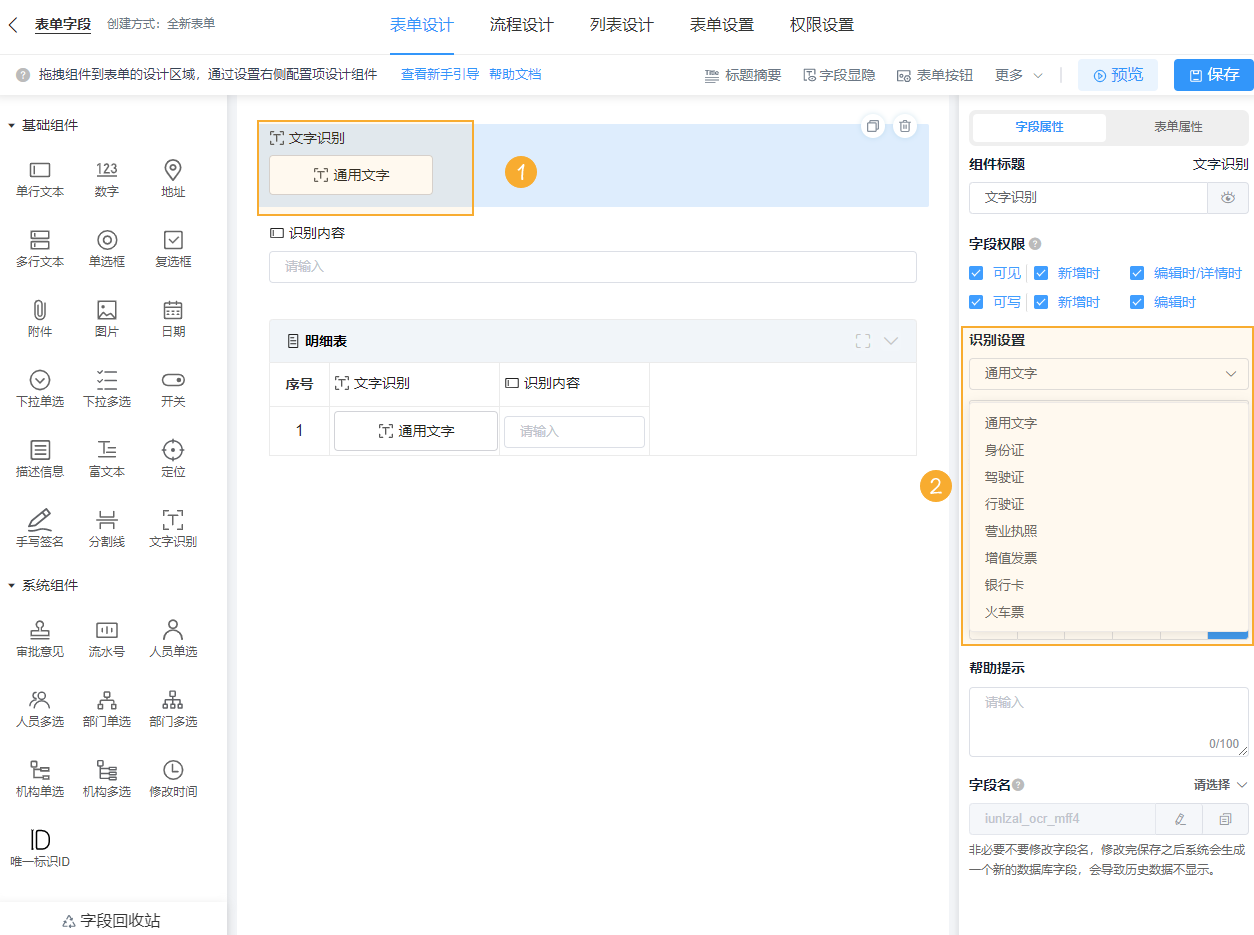Uncheck the 可见 field permission checkbox

976,272
